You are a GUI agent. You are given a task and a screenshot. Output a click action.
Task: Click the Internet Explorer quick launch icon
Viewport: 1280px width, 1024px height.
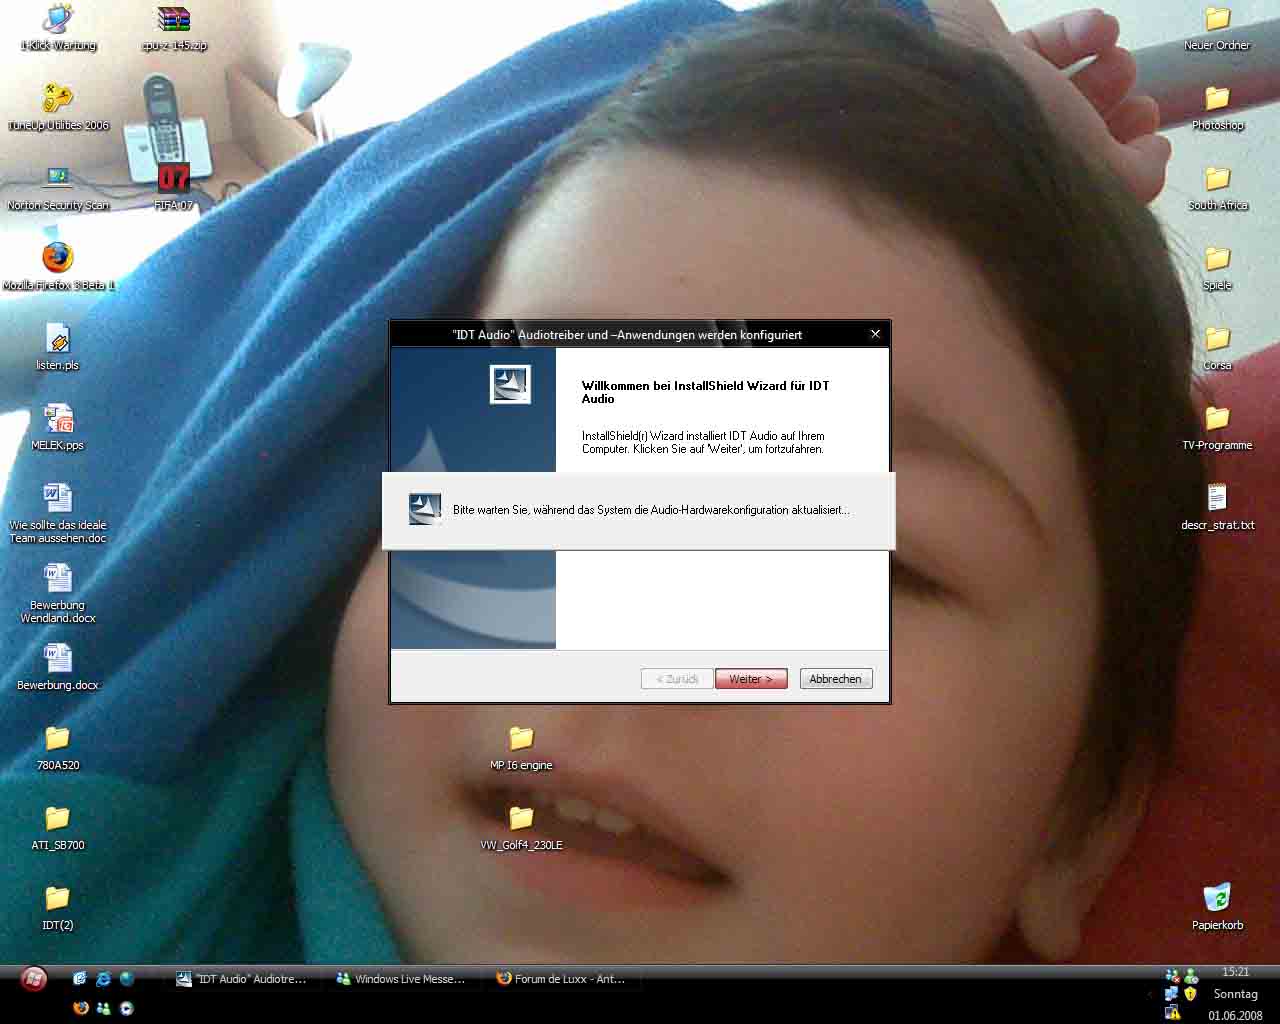103,979
